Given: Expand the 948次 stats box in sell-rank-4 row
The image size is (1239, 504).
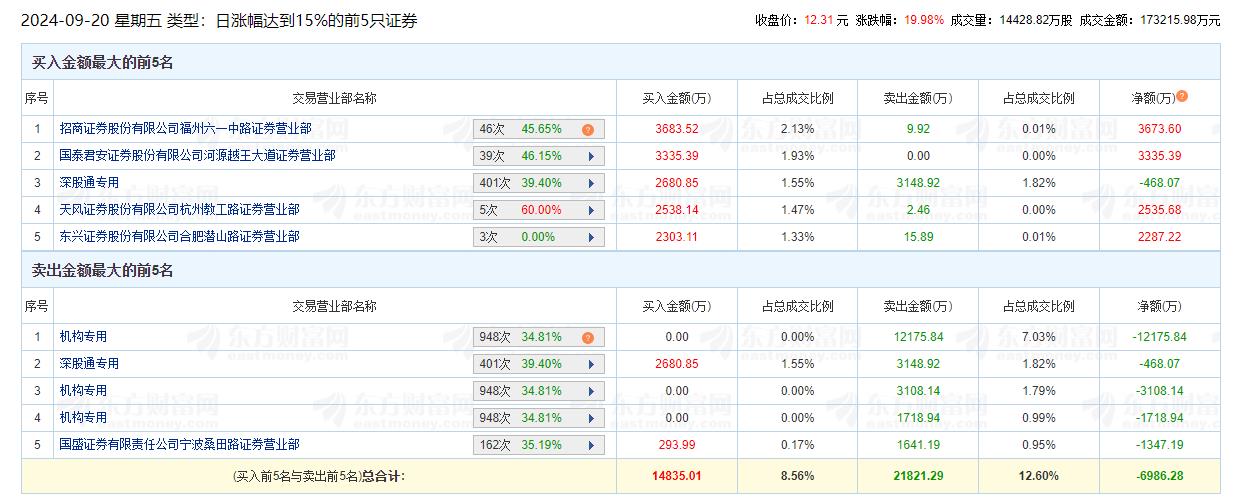Looking at the screenshot, I should pos(539,418).
